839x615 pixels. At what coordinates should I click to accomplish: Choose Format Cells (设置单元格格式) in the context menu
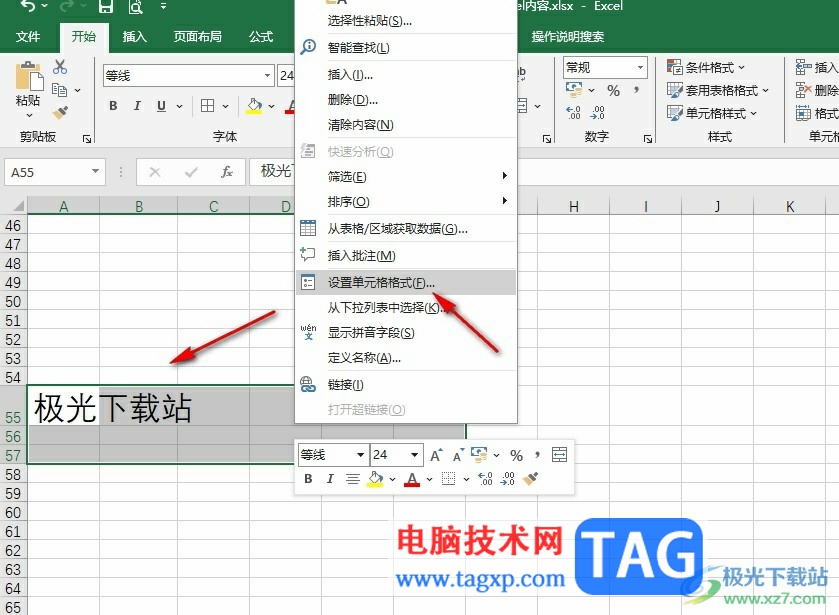[406, 282]
